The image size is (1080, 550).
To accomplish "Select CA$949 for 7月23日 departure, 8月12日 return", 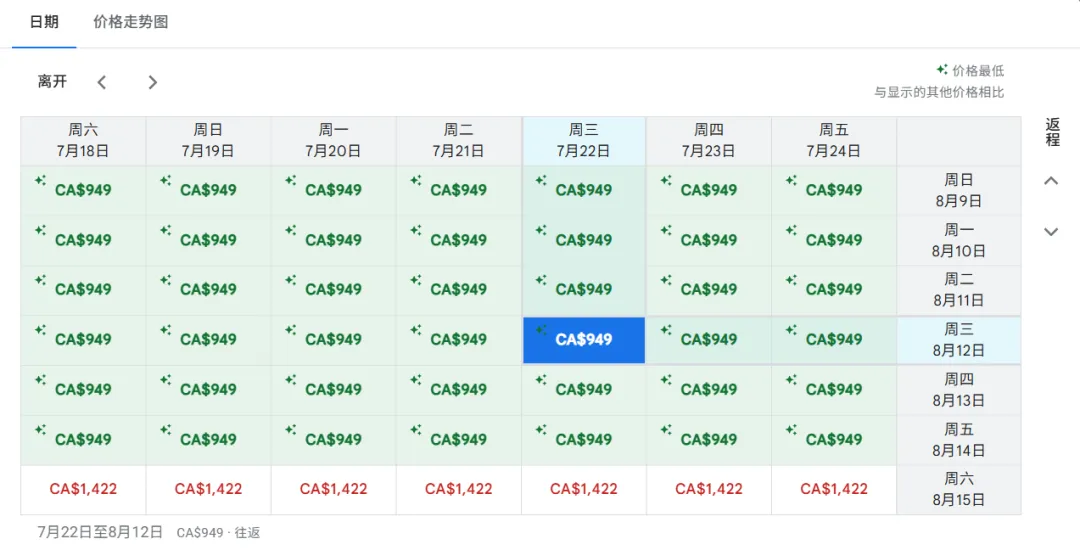I will [709, 340].
